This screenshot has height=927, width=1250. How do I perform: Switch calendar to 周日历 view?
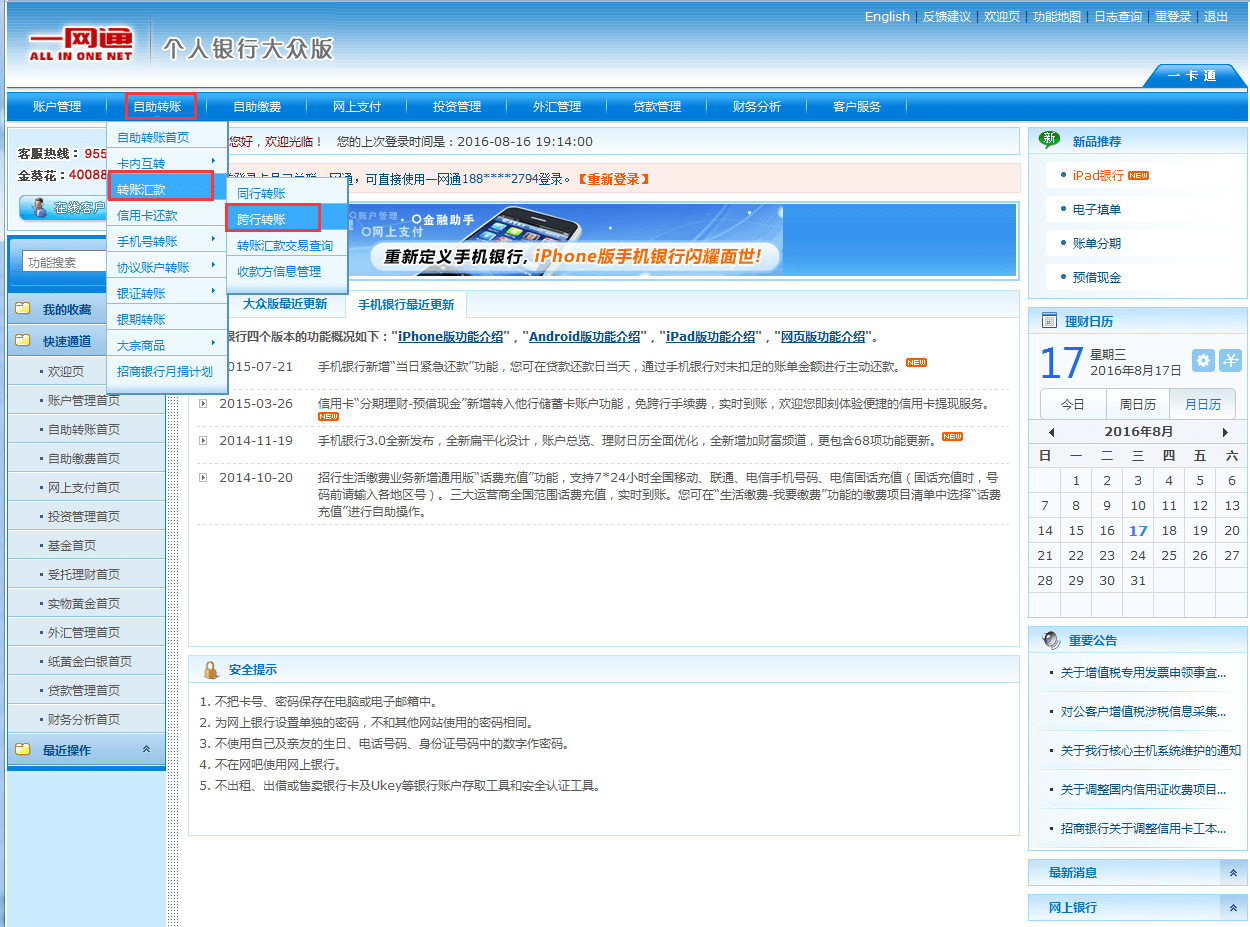pyautogui.click(x=1137, y=405)
